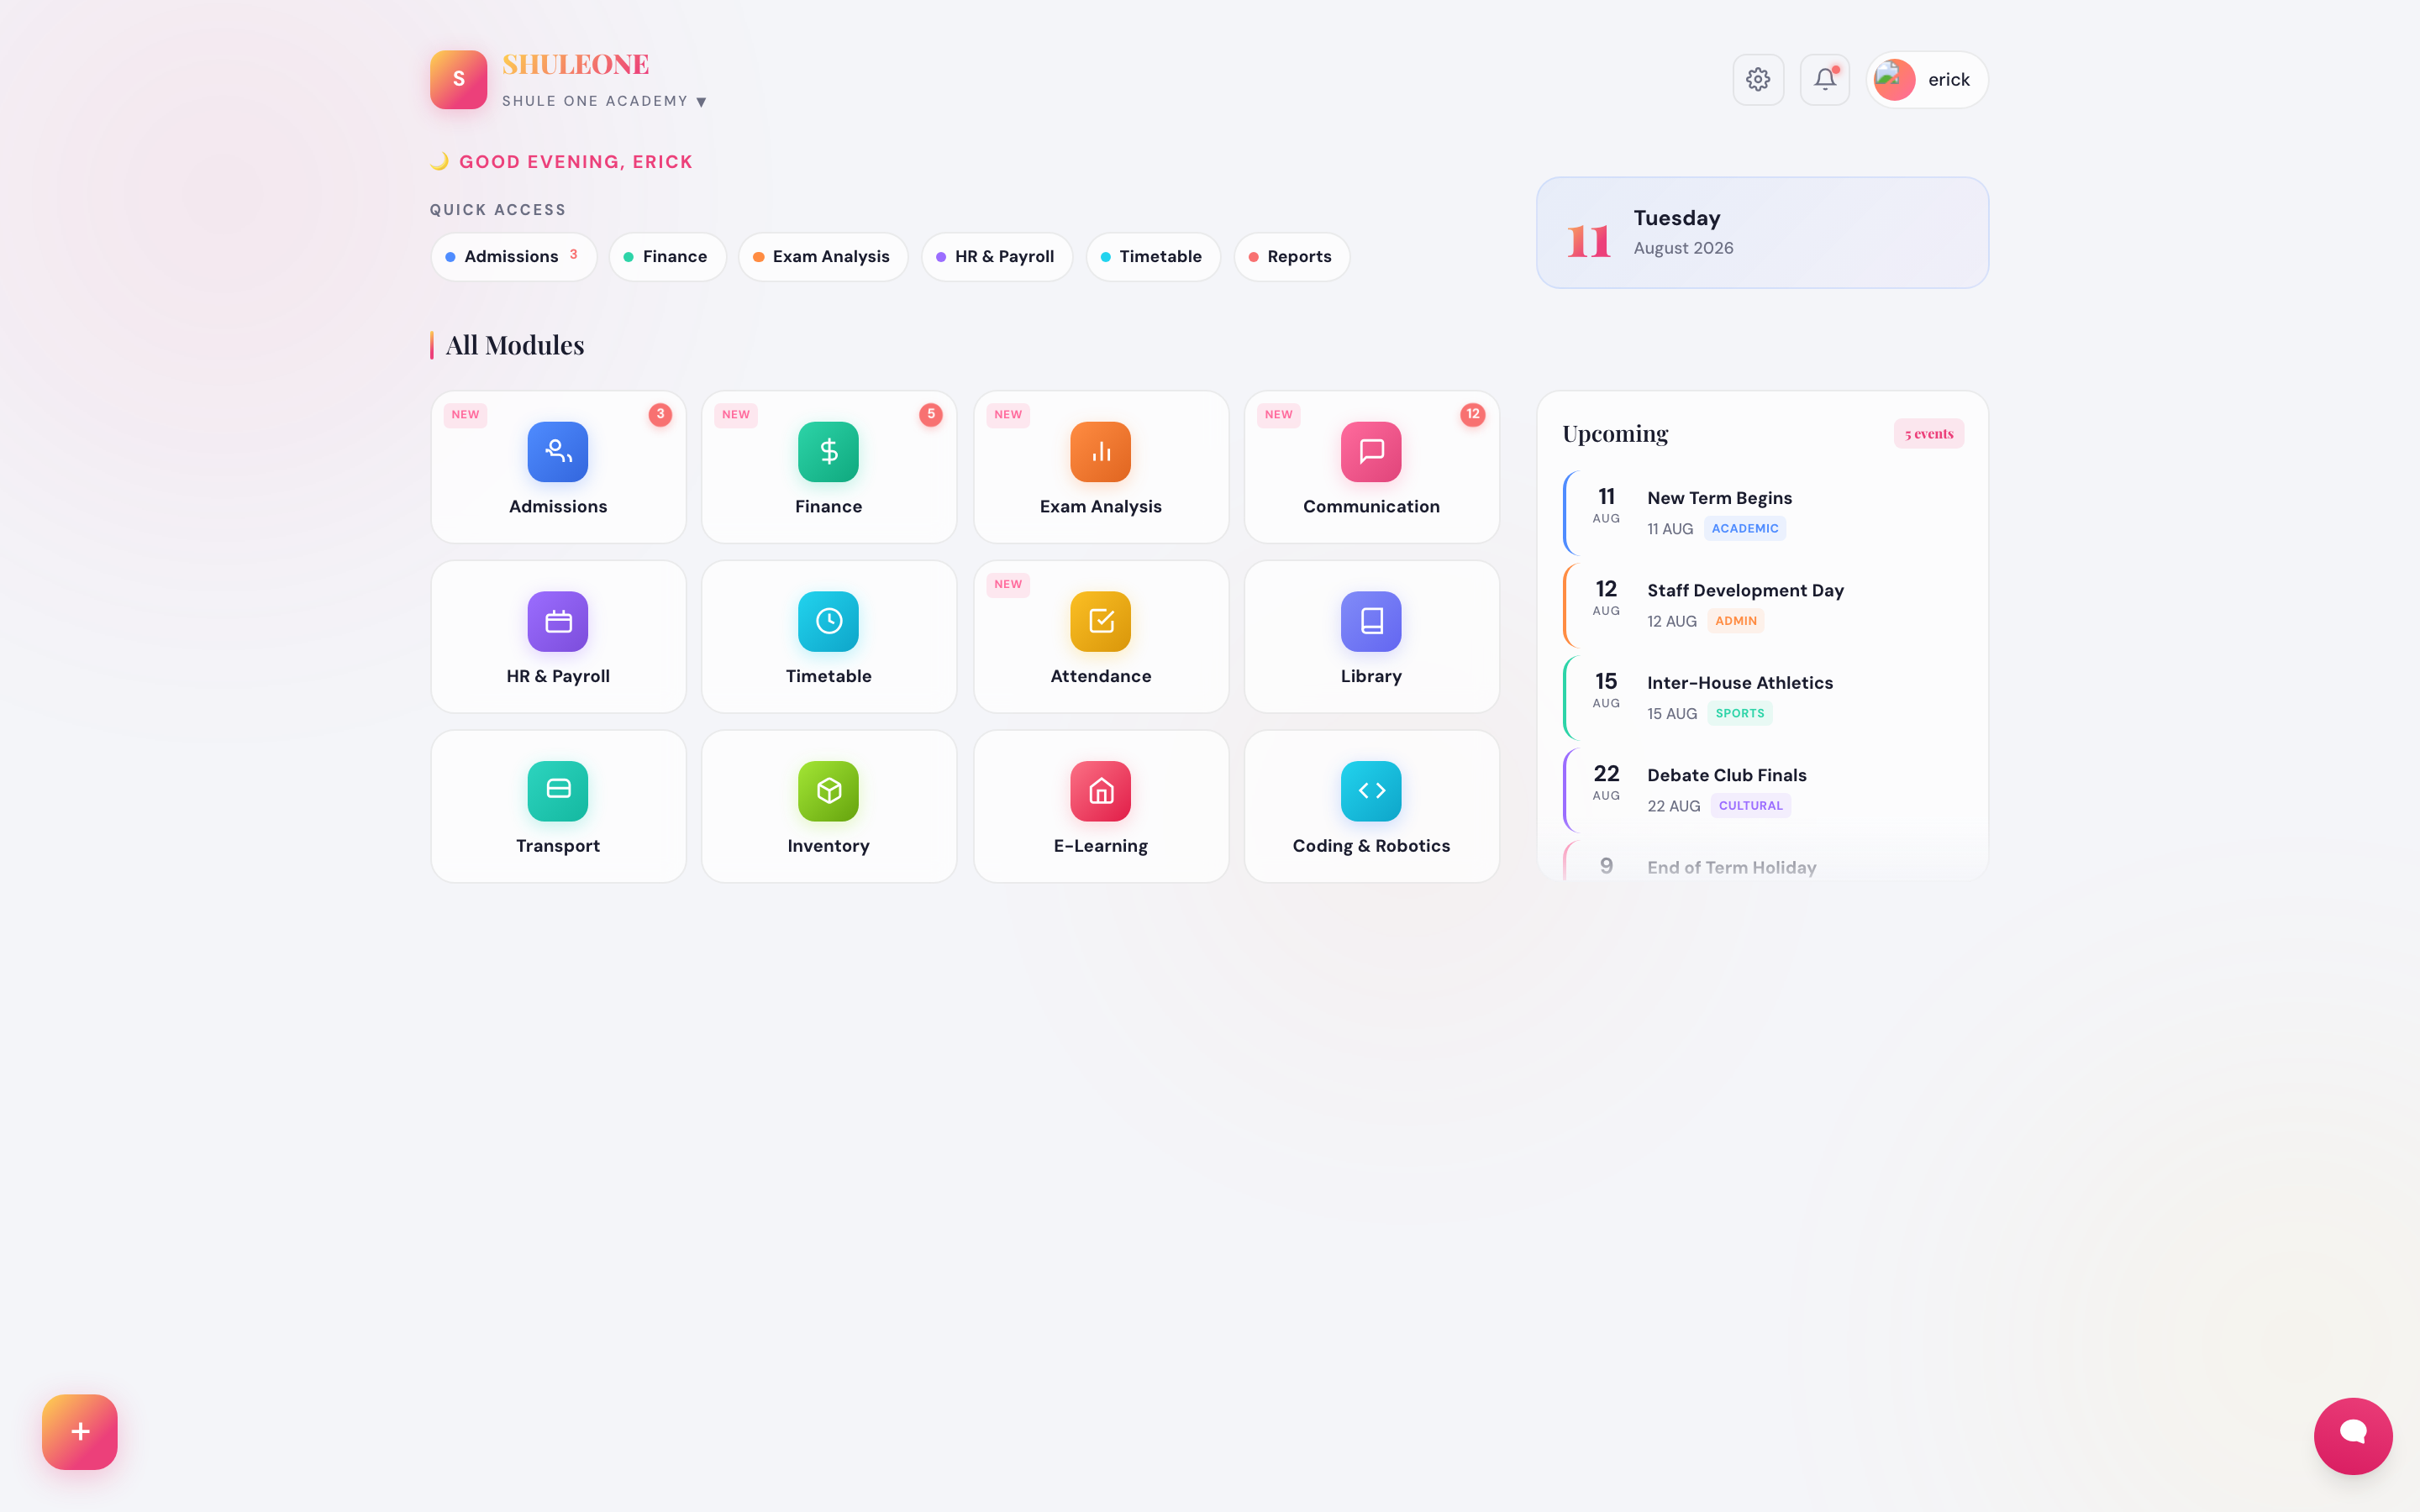
Task: Click the red 12 badge on Communication card
Action: 1473,414
